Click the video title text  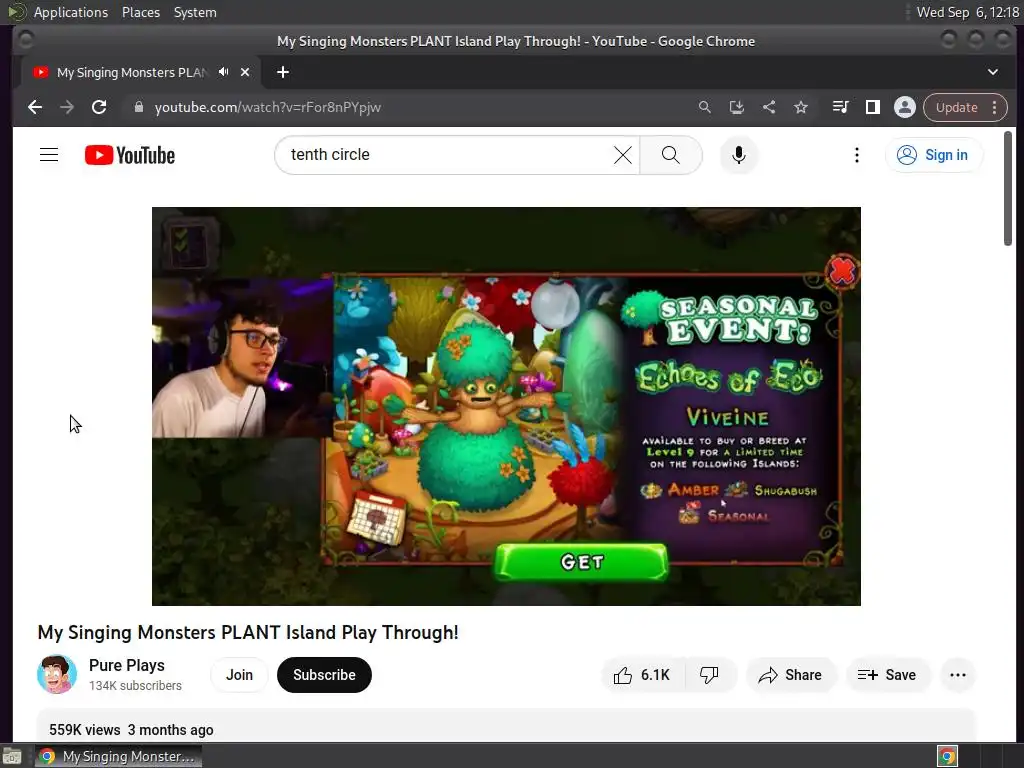pos(248,632)
